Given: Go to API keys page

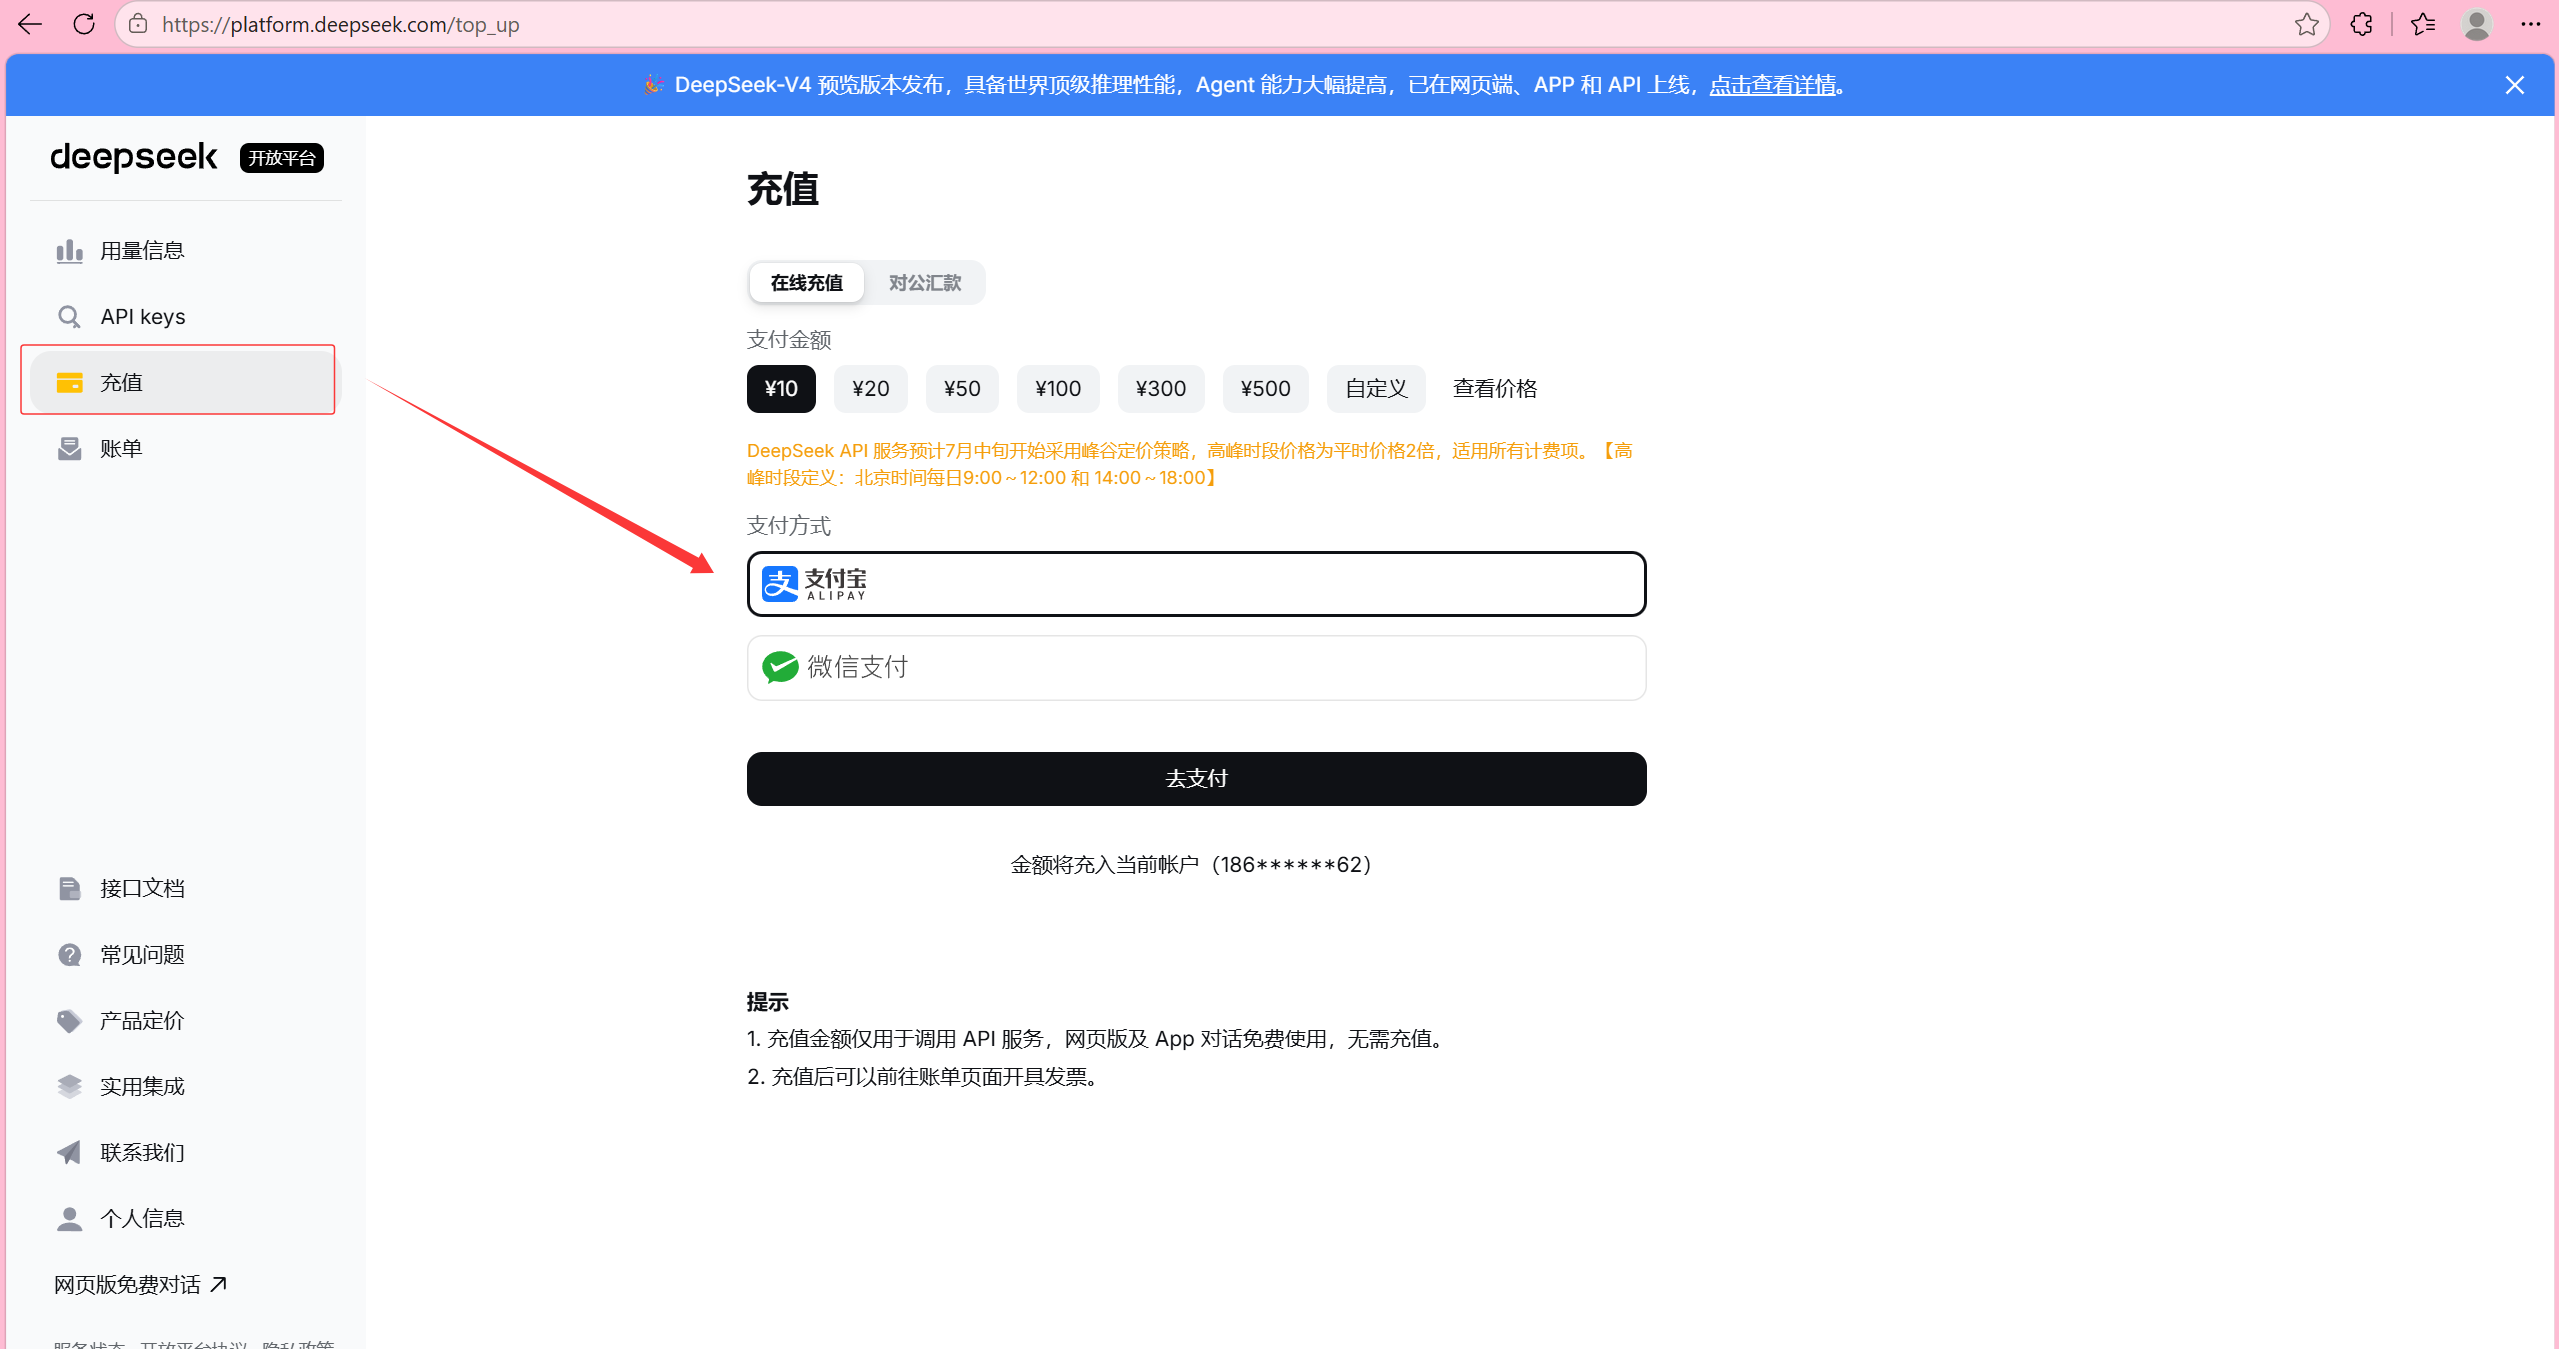Looking at the screenshot, I should (185, 317).
